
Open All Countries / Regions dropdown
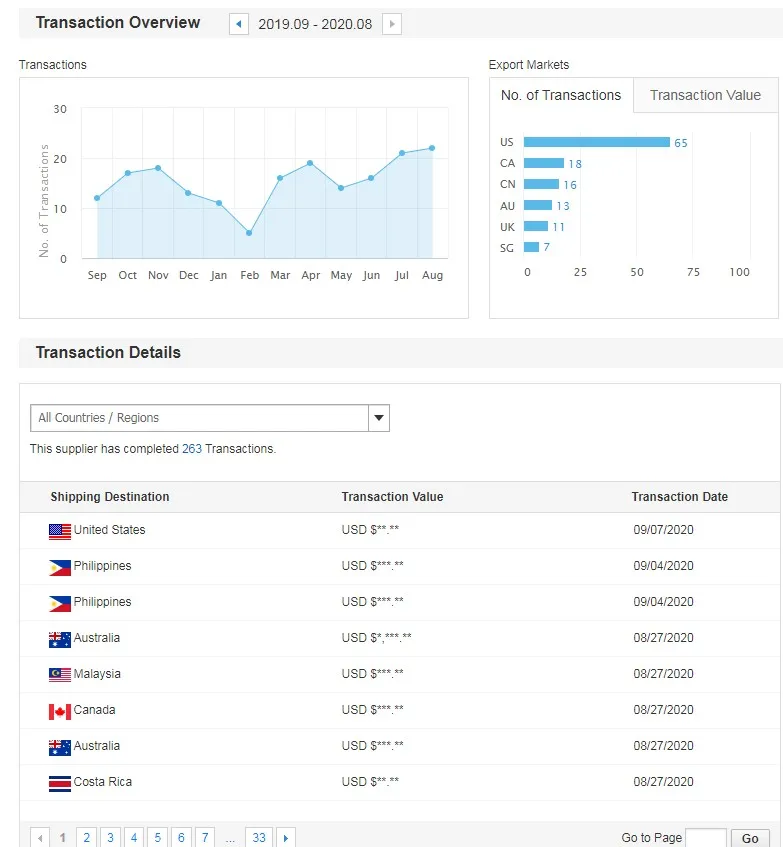pos(199,418)
